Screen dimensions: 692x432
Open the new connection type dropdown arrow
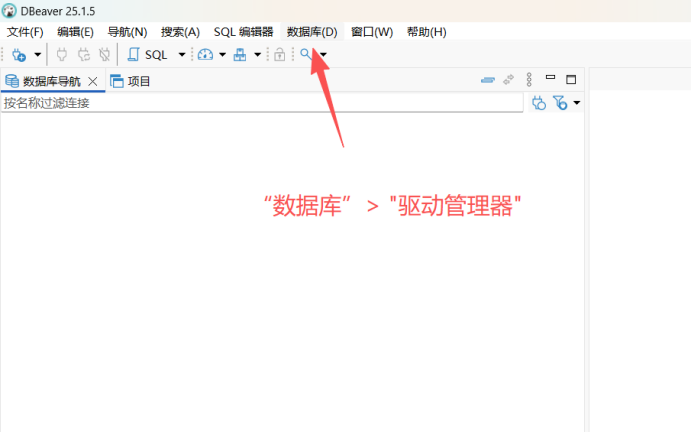(x=38, y=55)
